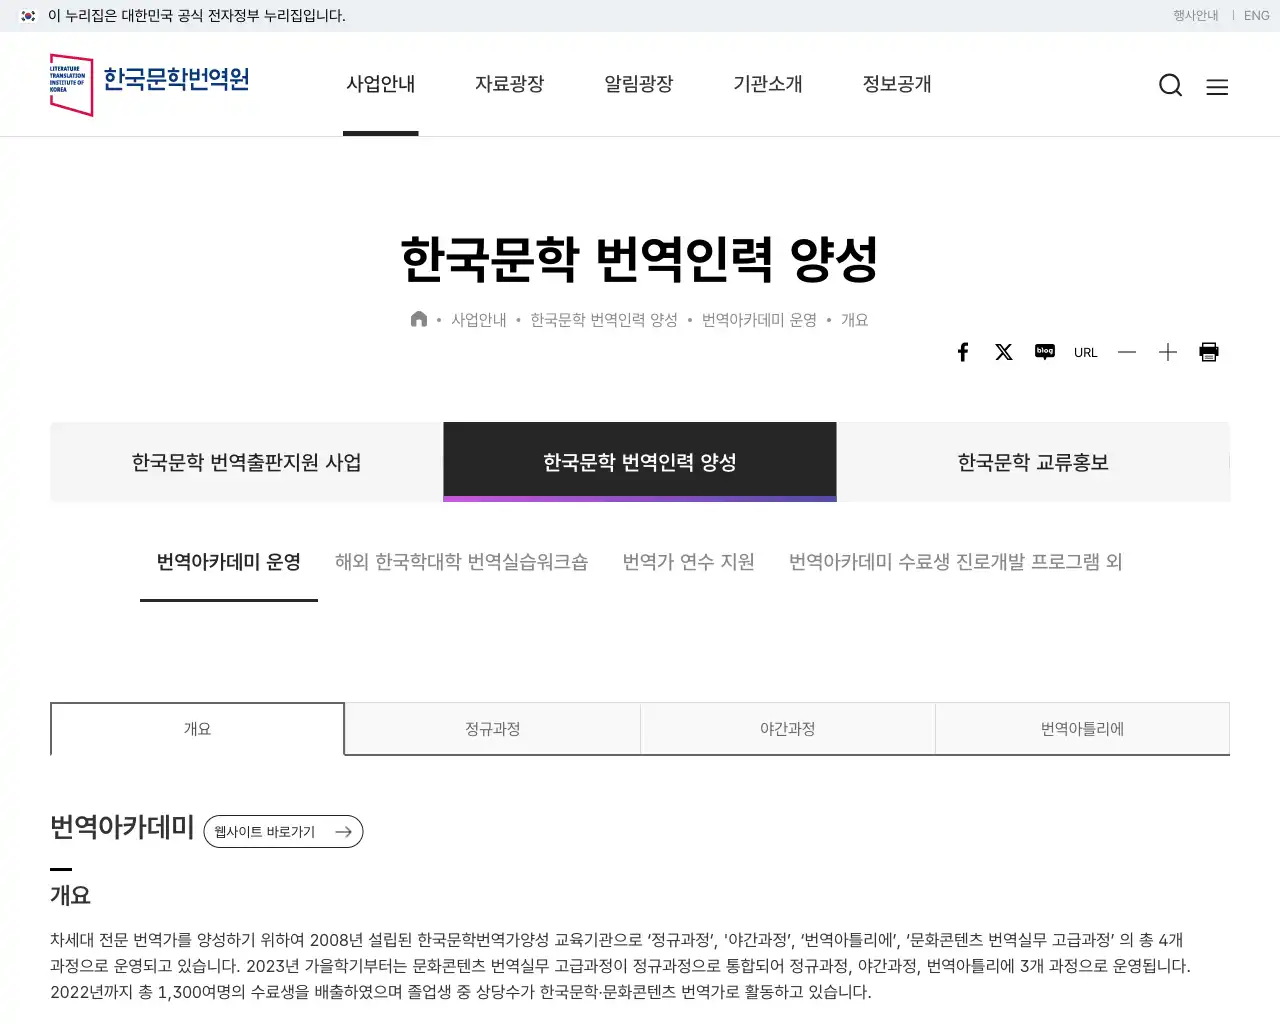
Task: Open hamburger menu for full navigation
Action: [1217, 86]
